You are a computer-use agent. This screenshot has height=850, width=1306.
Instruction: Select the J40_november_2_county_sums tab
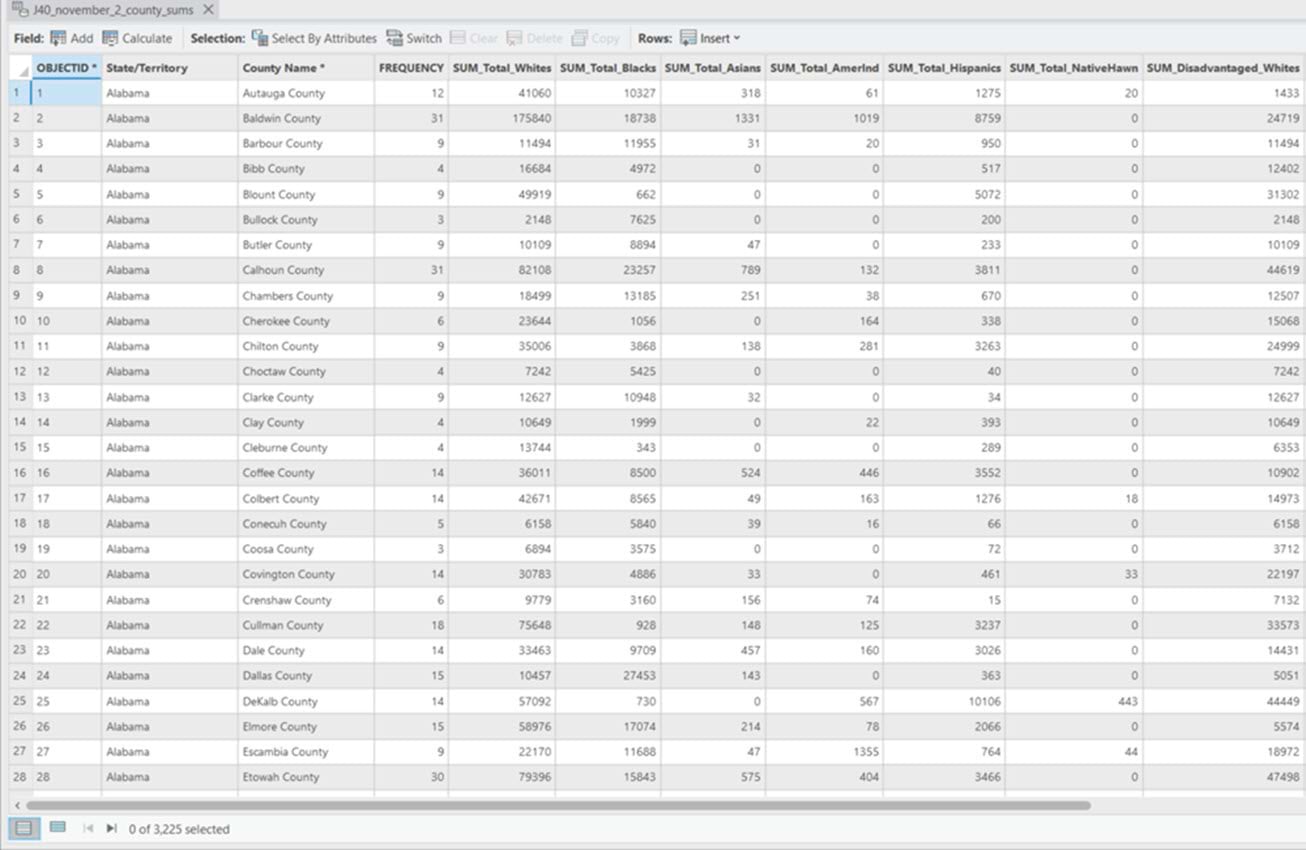click(110, 10)
